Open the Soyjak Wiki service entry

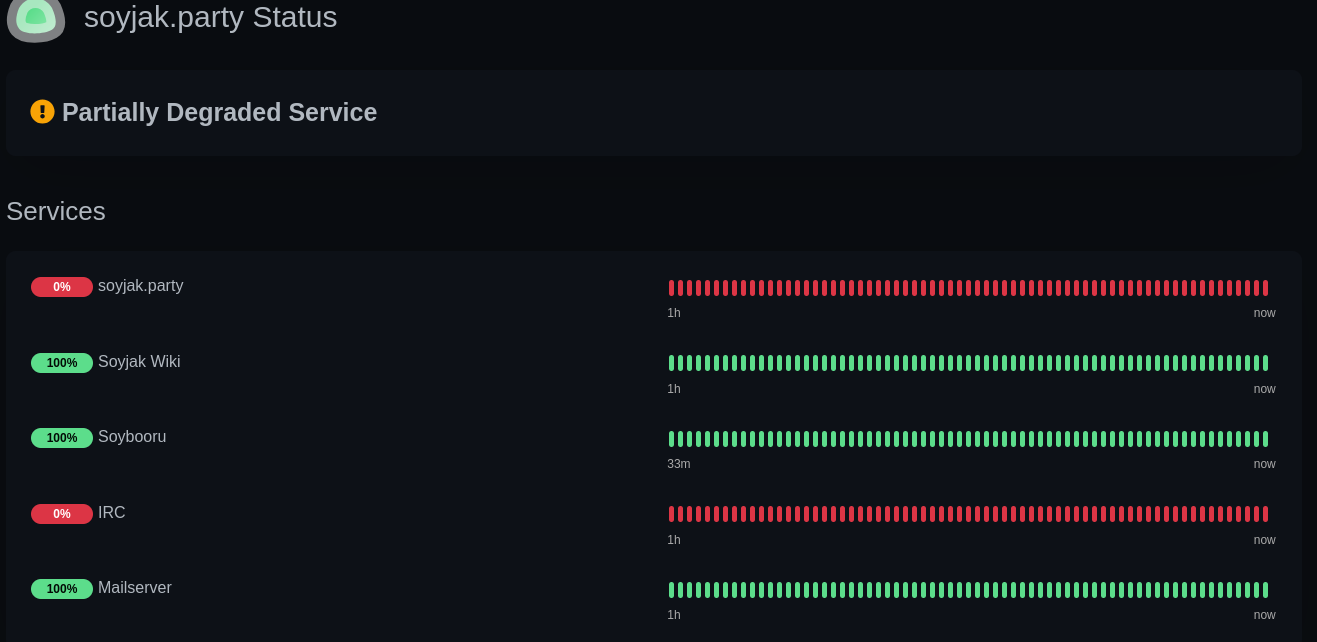(x=139, y=362)
